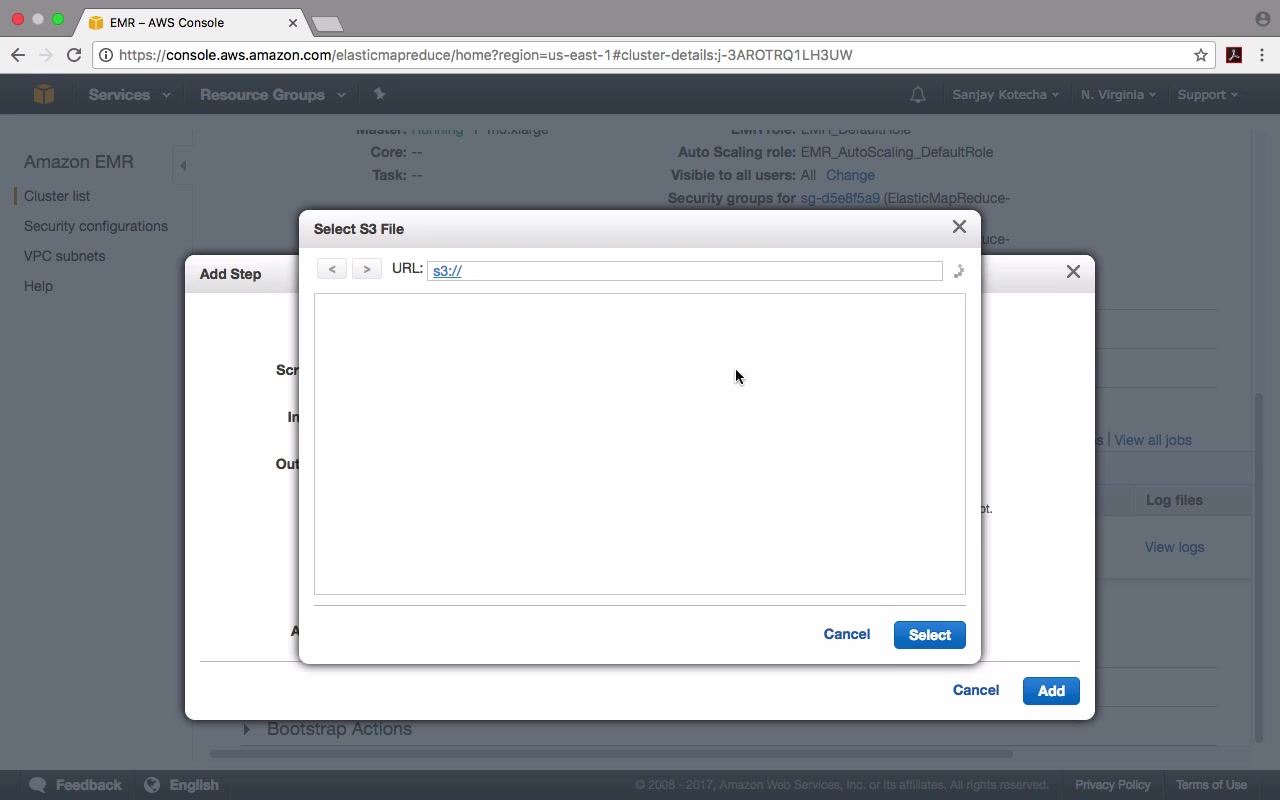Click Add in the Add Step dialog
The height and width of the screenshot is (800, 1280).
(1051, 691)
